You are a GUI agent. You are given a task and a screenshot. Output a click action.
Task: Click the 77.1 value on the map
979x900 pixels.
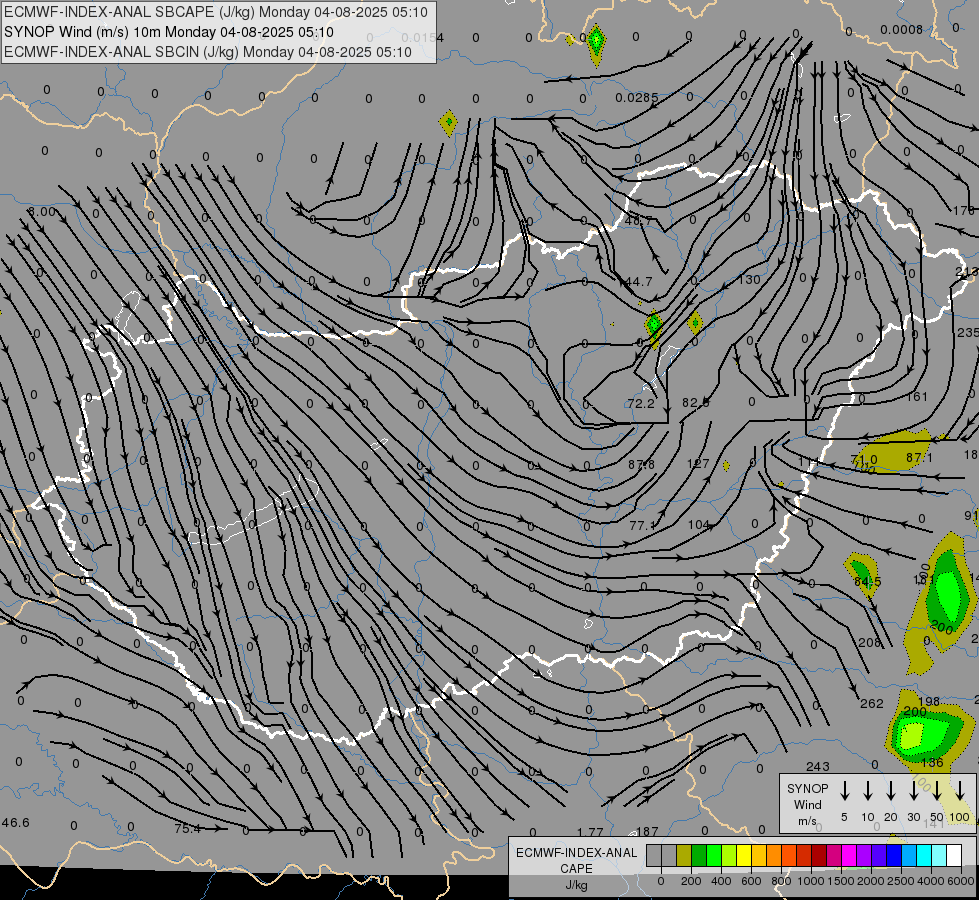pos(642,526)
